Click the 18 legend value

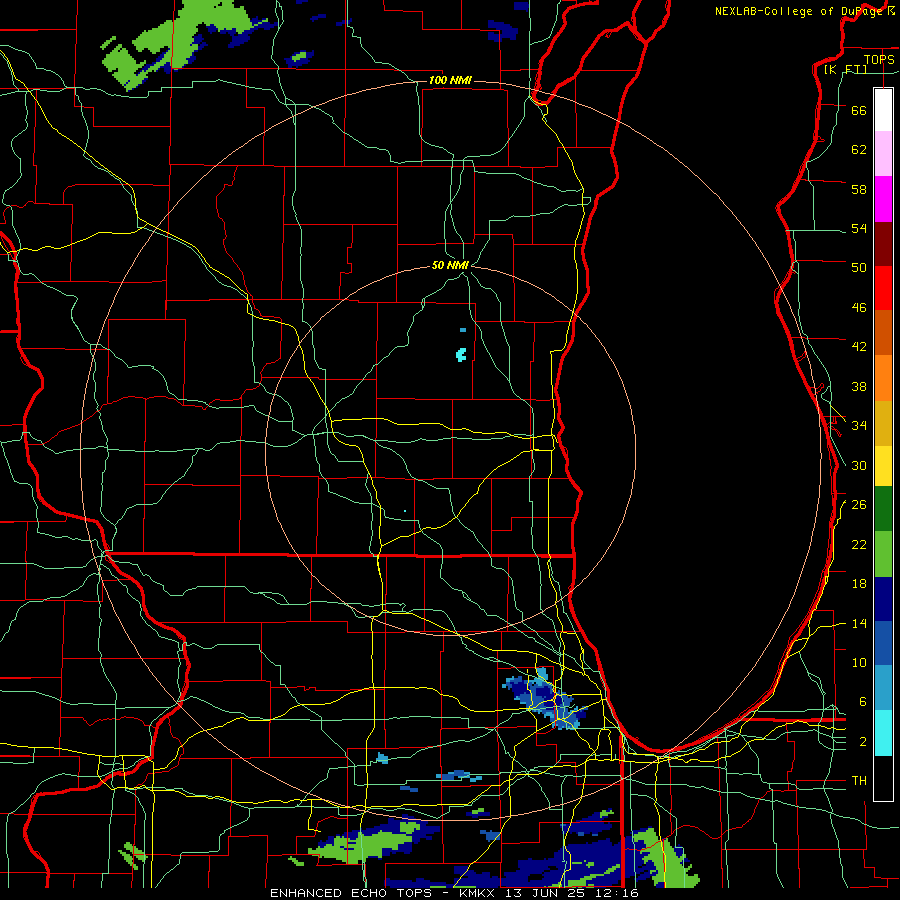point(859,584)
